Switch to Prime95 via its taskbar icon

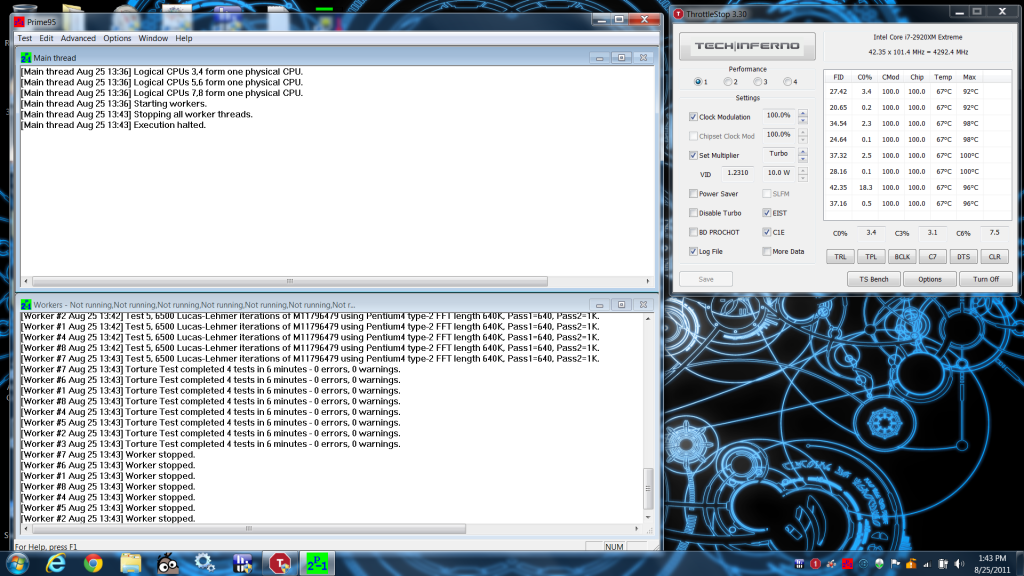coord(317,563)
